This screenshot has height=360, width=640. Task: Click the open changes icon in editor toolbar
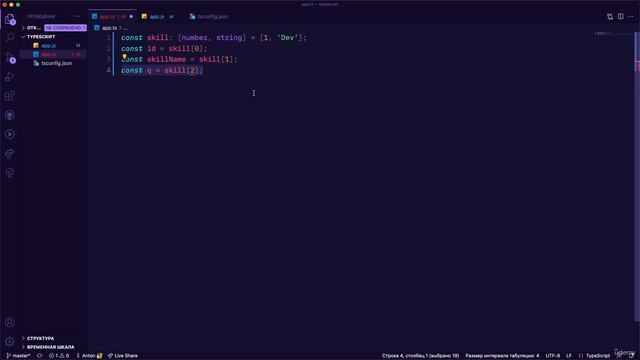pos(610,17)
